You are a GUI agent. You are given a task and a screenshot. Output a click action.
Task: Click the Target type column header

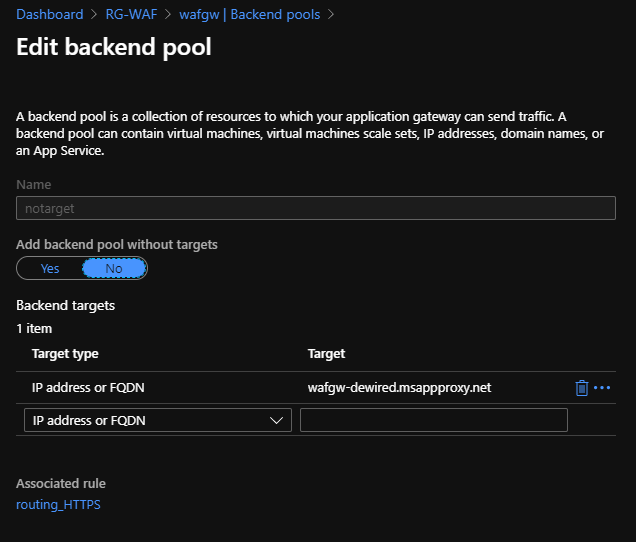point(65,354)
